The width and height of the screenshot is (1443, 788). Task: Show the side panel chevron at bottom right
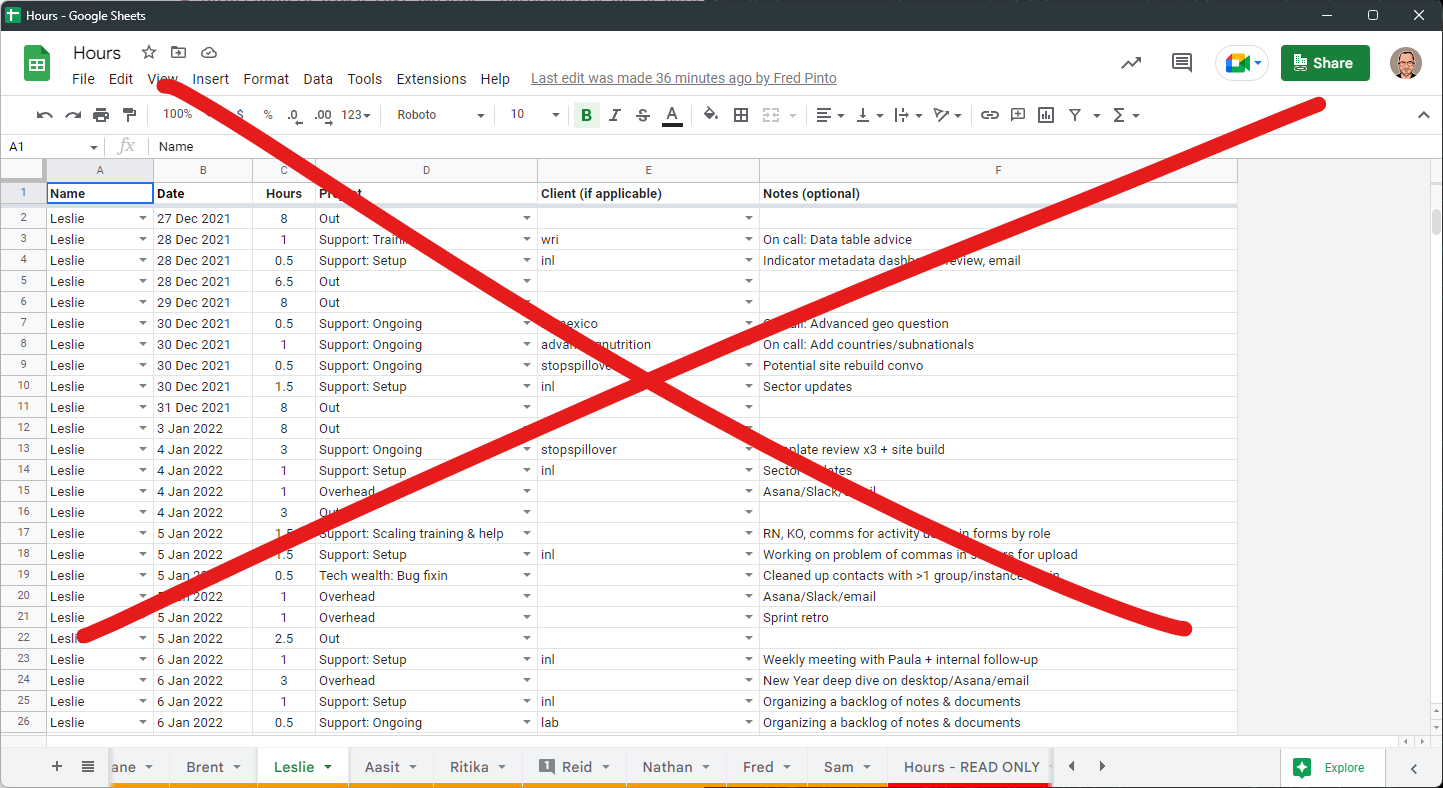tap(1414, 768)
